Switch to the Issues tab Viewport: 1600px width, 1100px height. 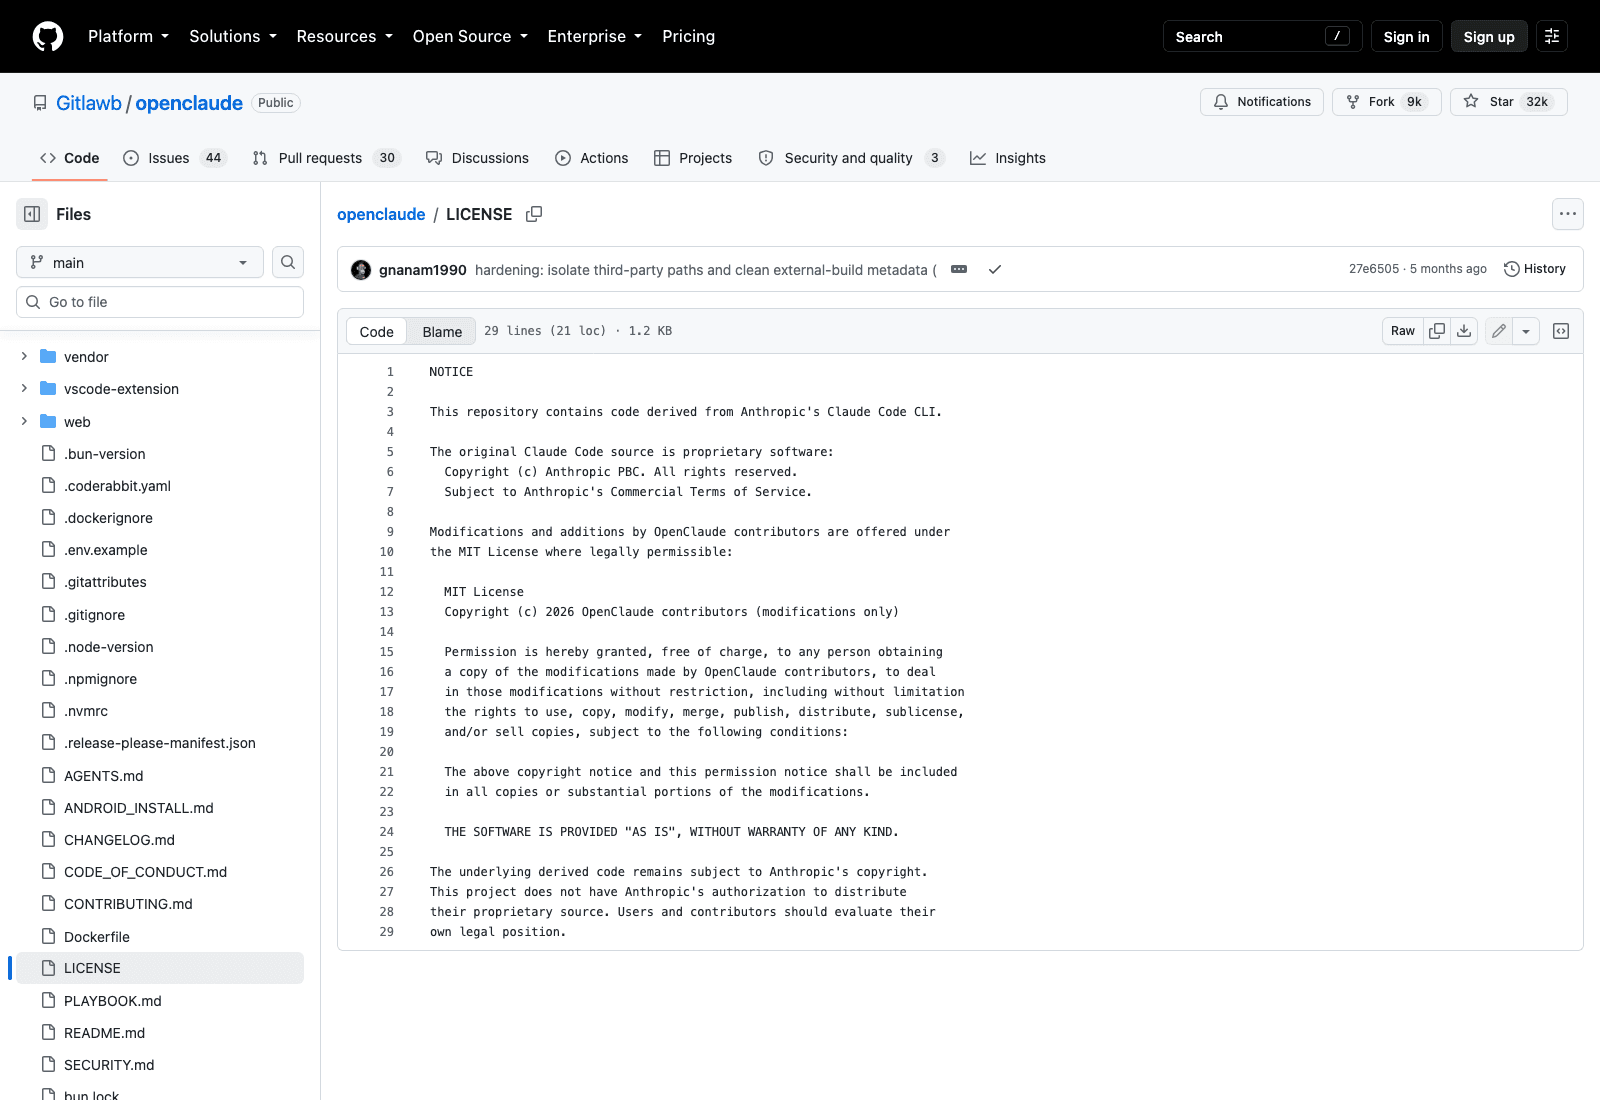(x=175, y=158)
